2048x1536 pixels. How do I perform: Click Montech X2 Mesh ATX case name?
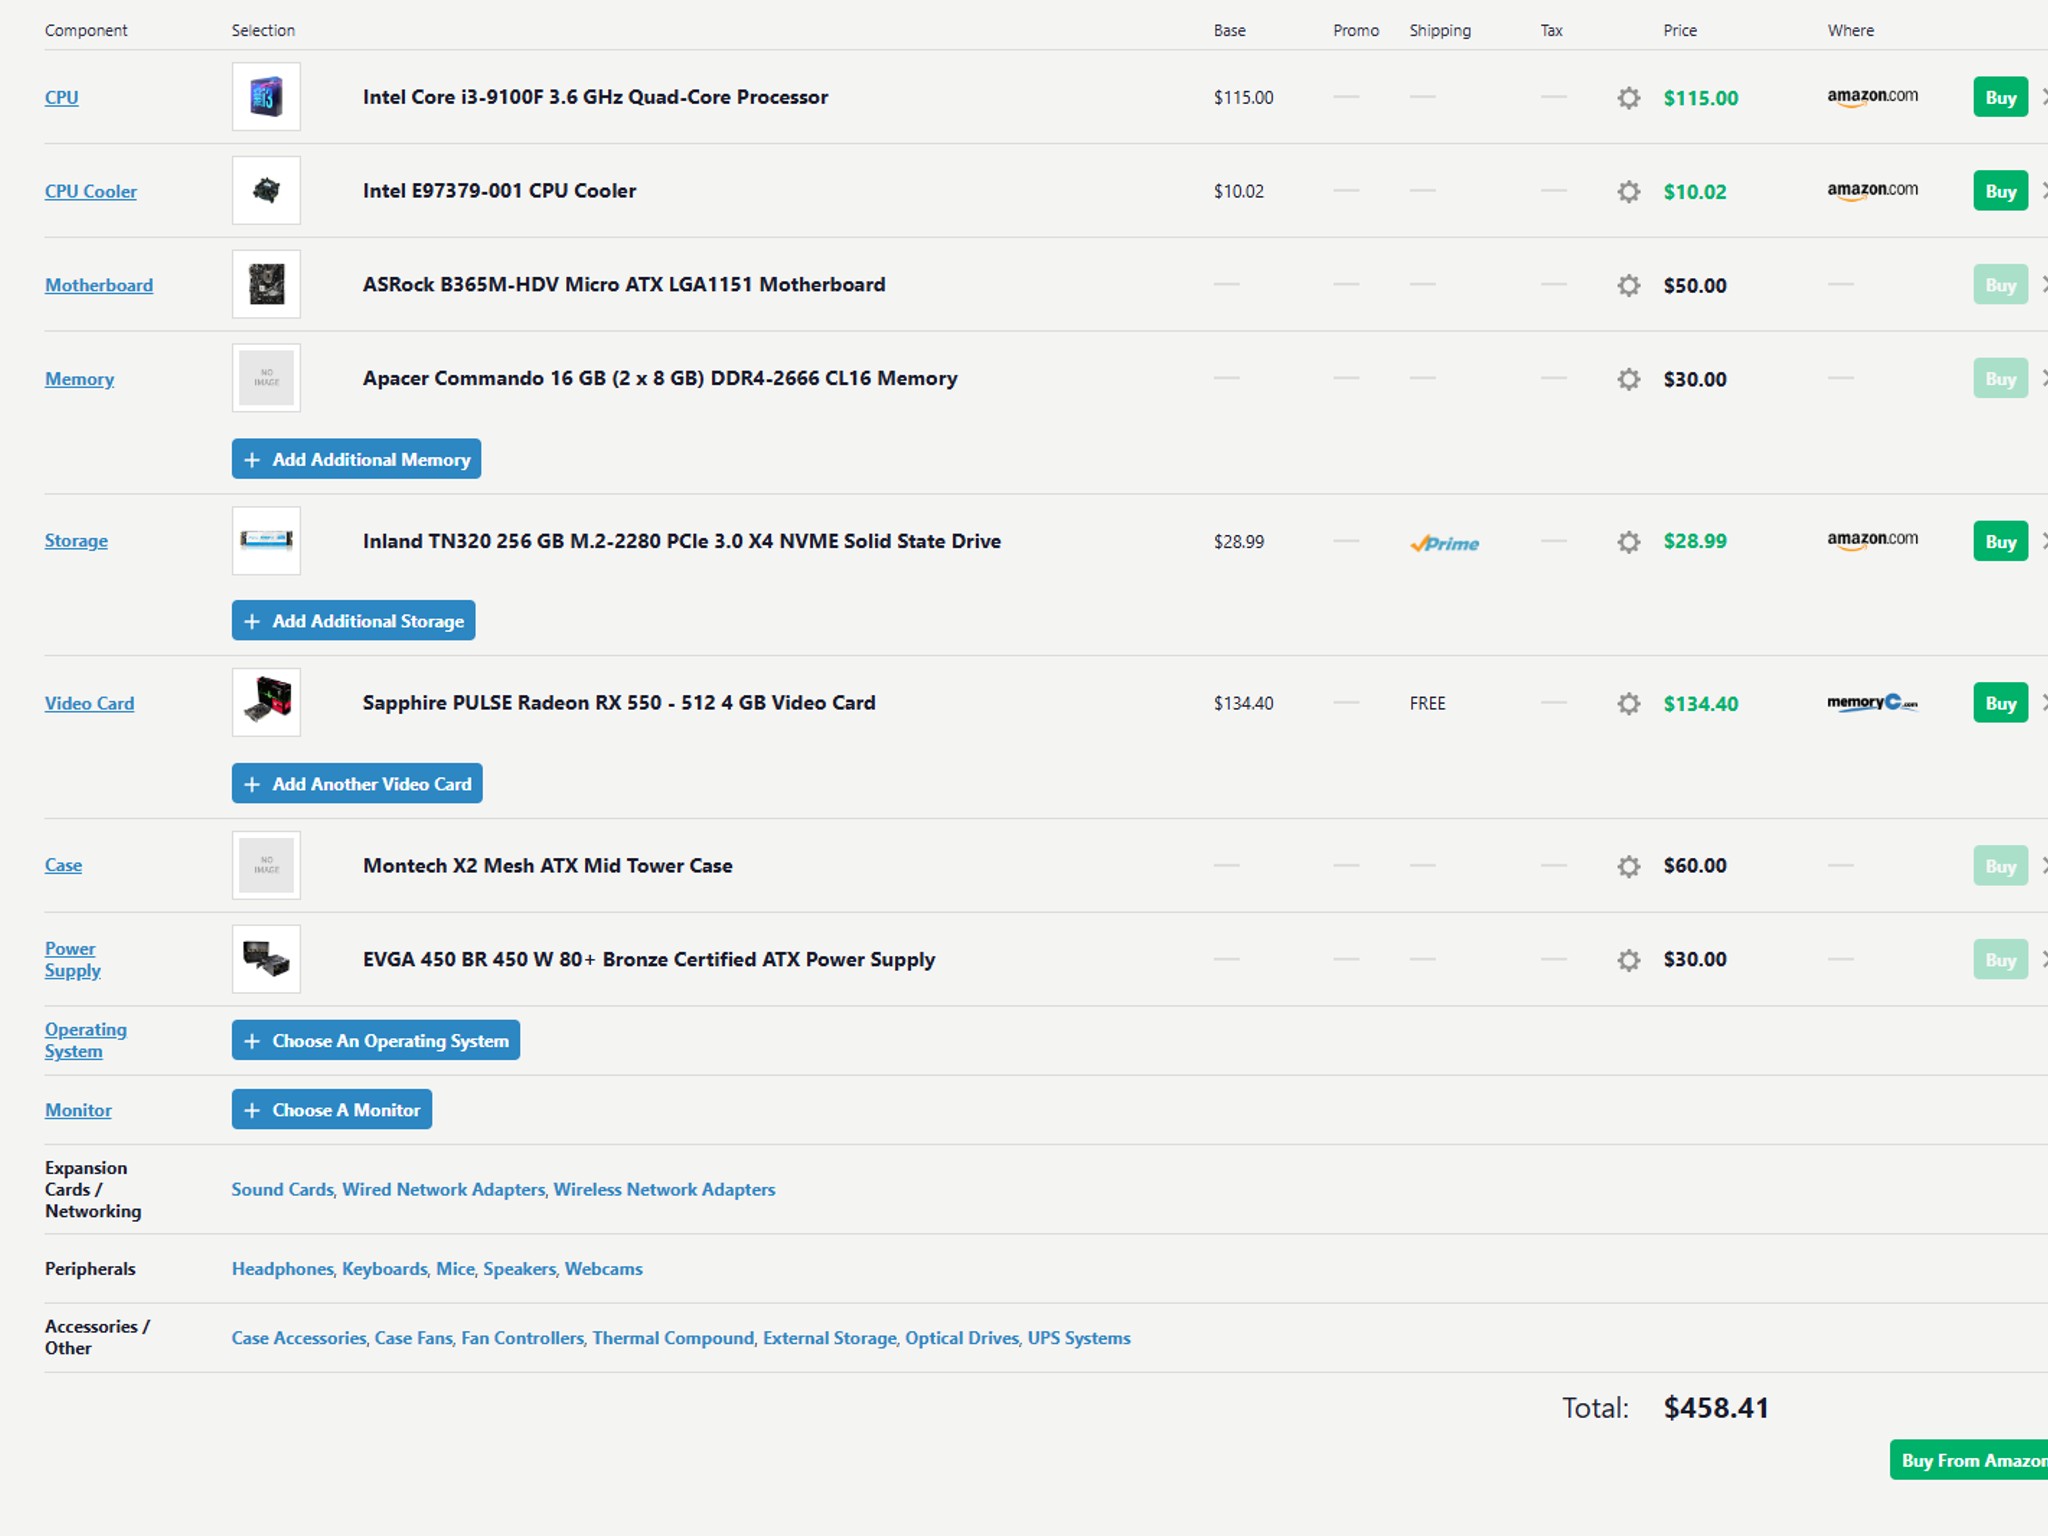tap(547, 865)
